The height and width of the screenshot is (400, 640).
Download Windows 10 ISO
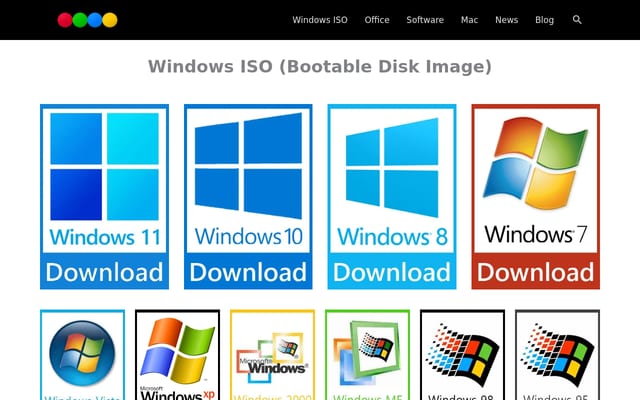[248, 272]
